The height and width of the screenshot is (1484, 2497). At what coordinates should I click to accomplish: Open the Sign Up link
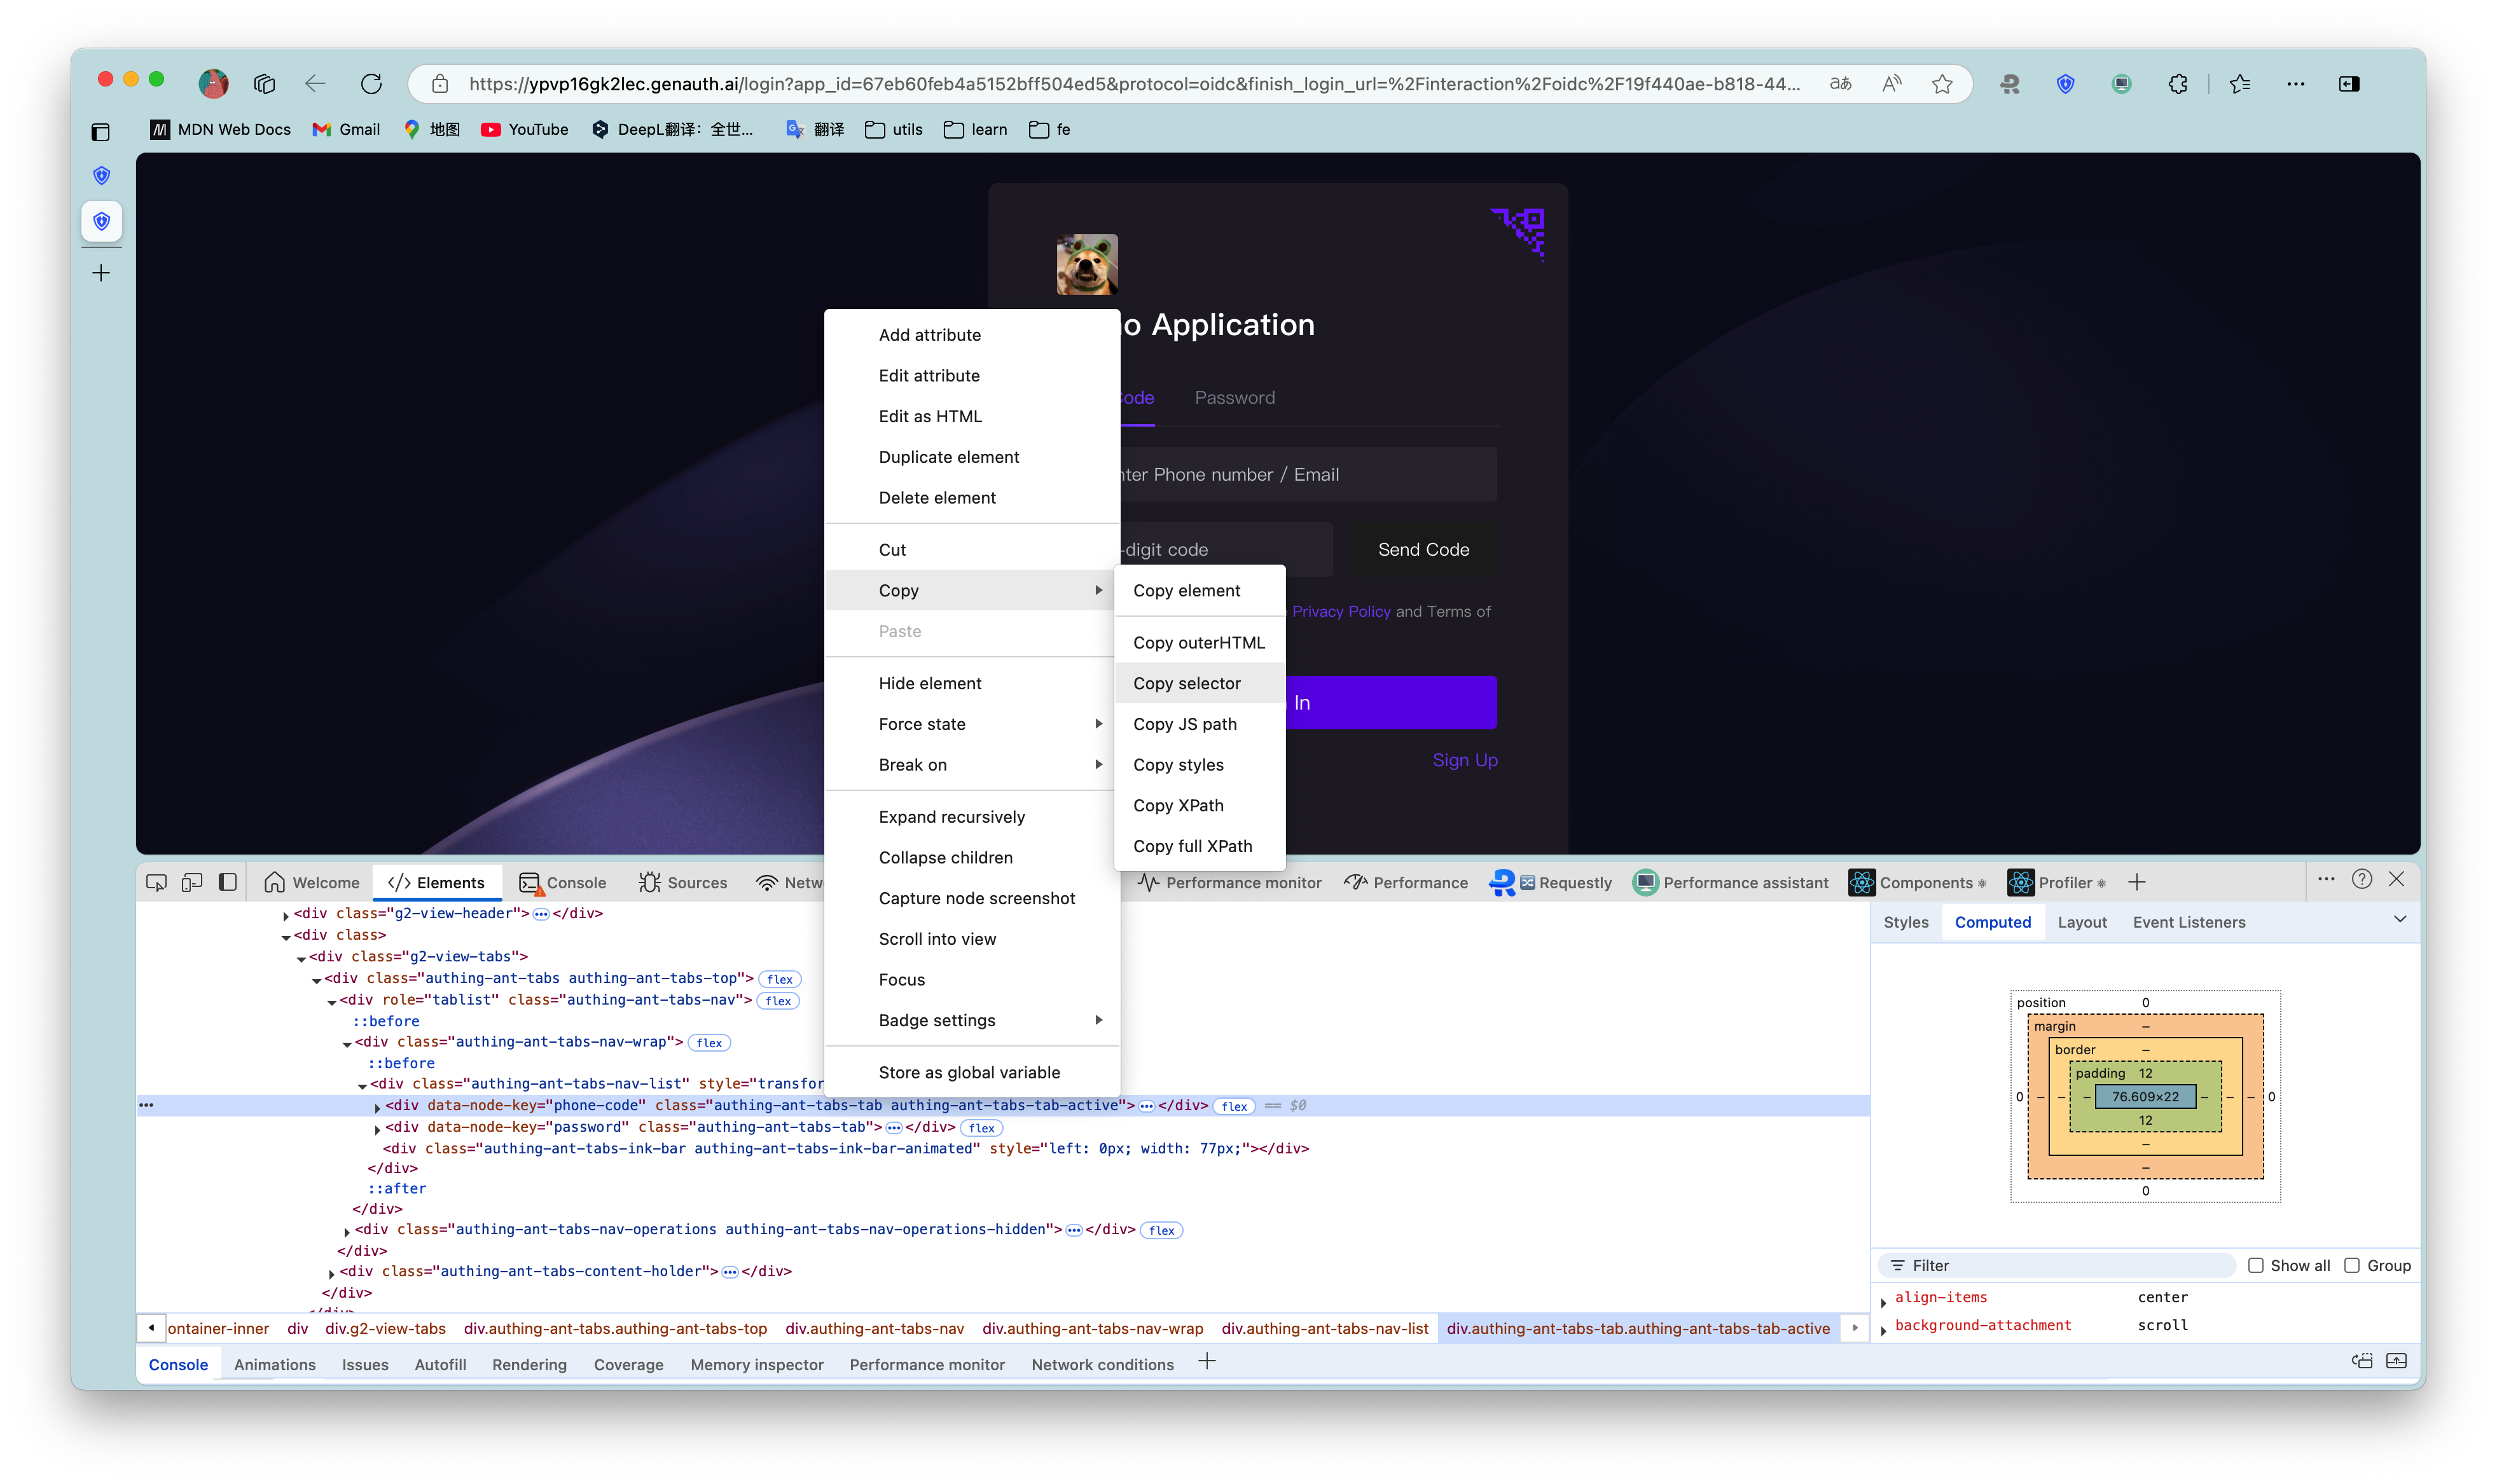point(1464,760)
